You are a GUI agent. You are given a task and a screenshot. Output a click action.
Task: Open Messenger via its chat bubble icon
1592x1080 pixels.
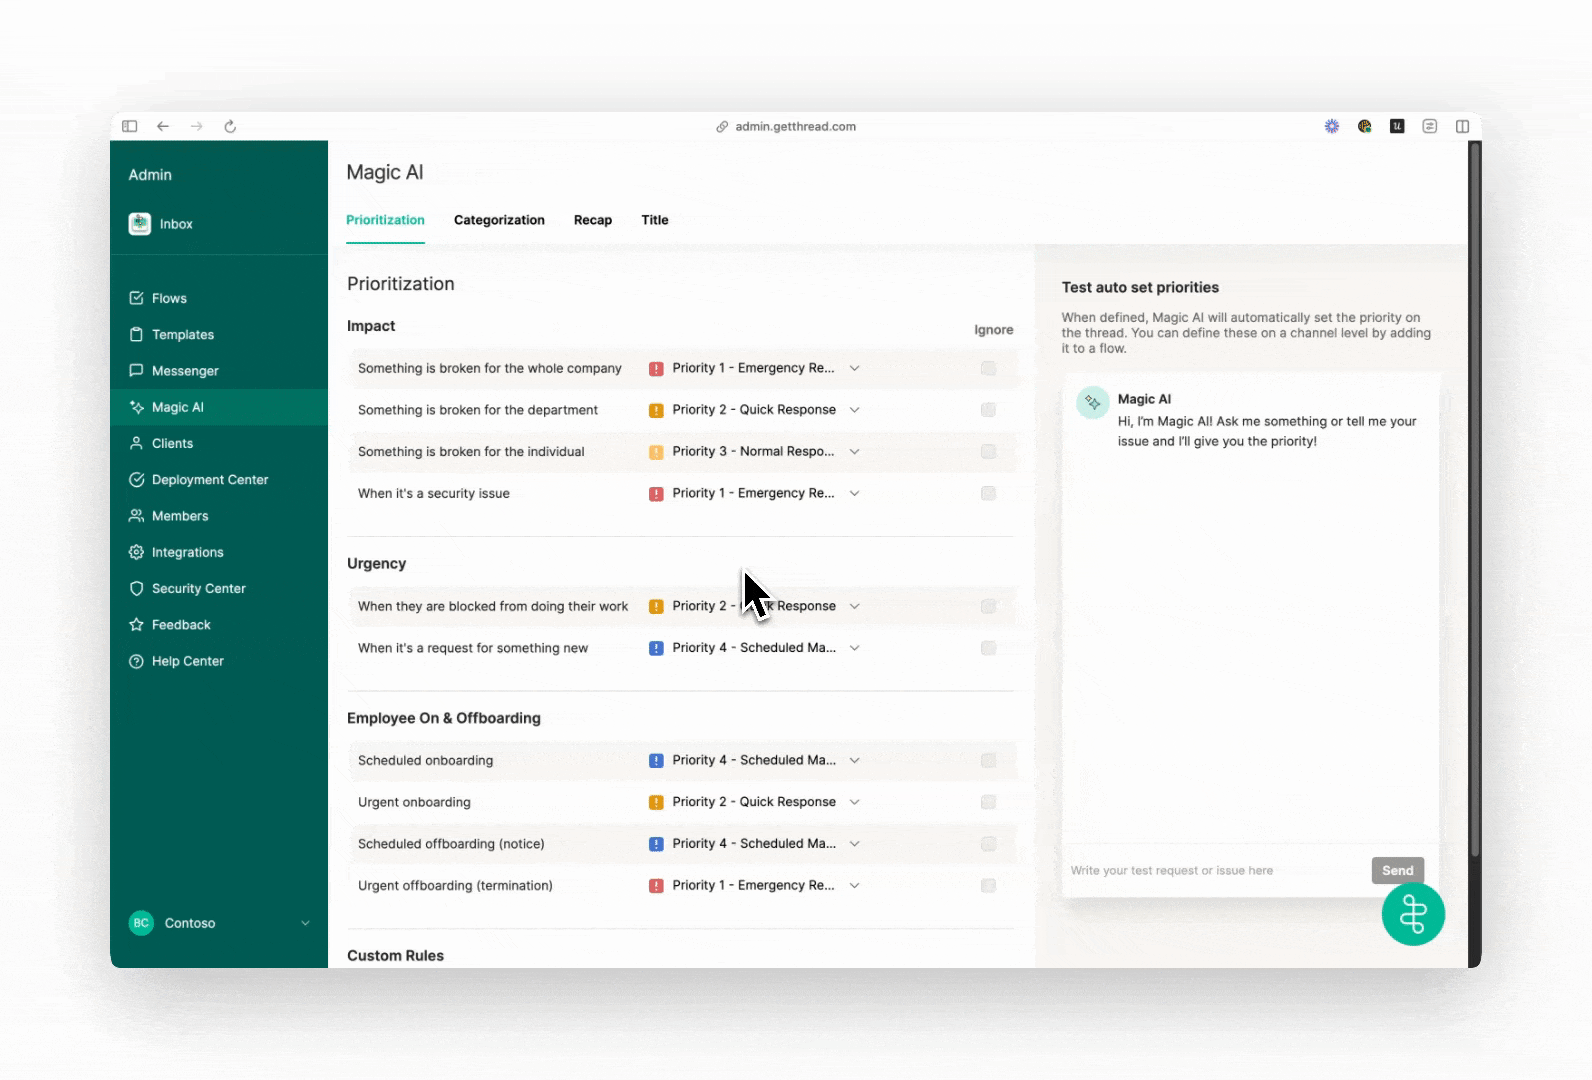(x=136, y=371)
